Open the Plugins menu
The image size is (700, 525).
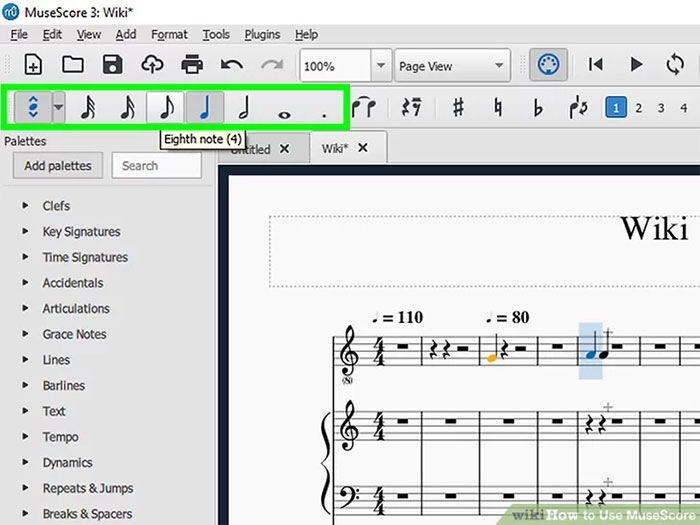pyautogui.click(x=262, y=34)
